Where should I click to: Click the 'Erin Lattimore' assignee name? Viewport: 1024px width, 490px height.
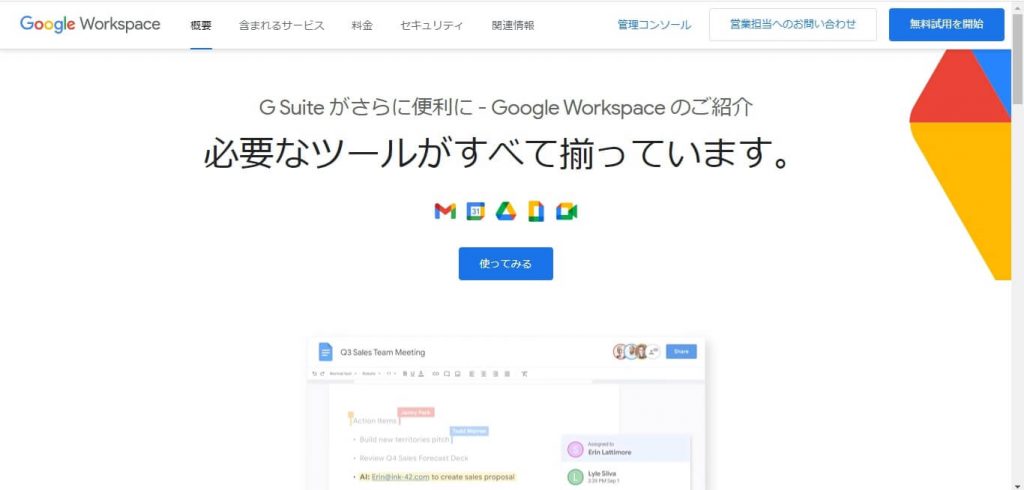610,451
